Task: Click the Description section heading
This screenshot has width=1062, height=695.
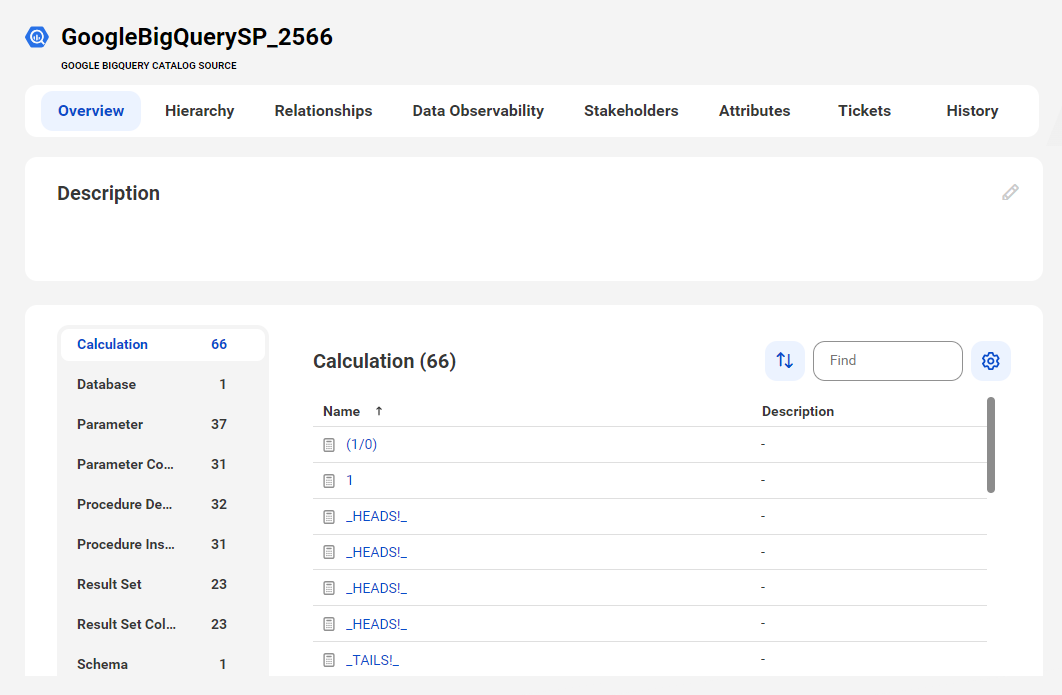Action: pyautogui.click(x=108, y=193)
